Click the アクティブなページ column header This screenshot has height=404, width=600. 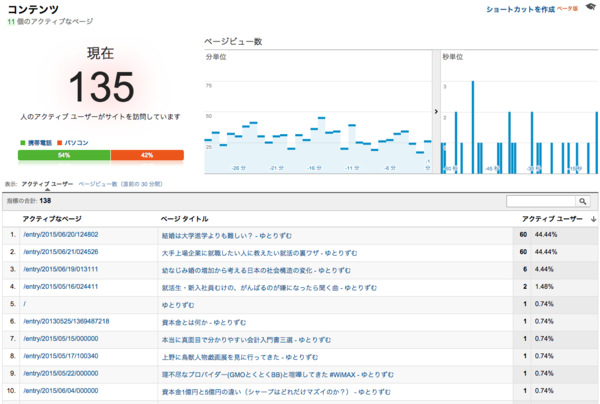click(x=52, y=219)
